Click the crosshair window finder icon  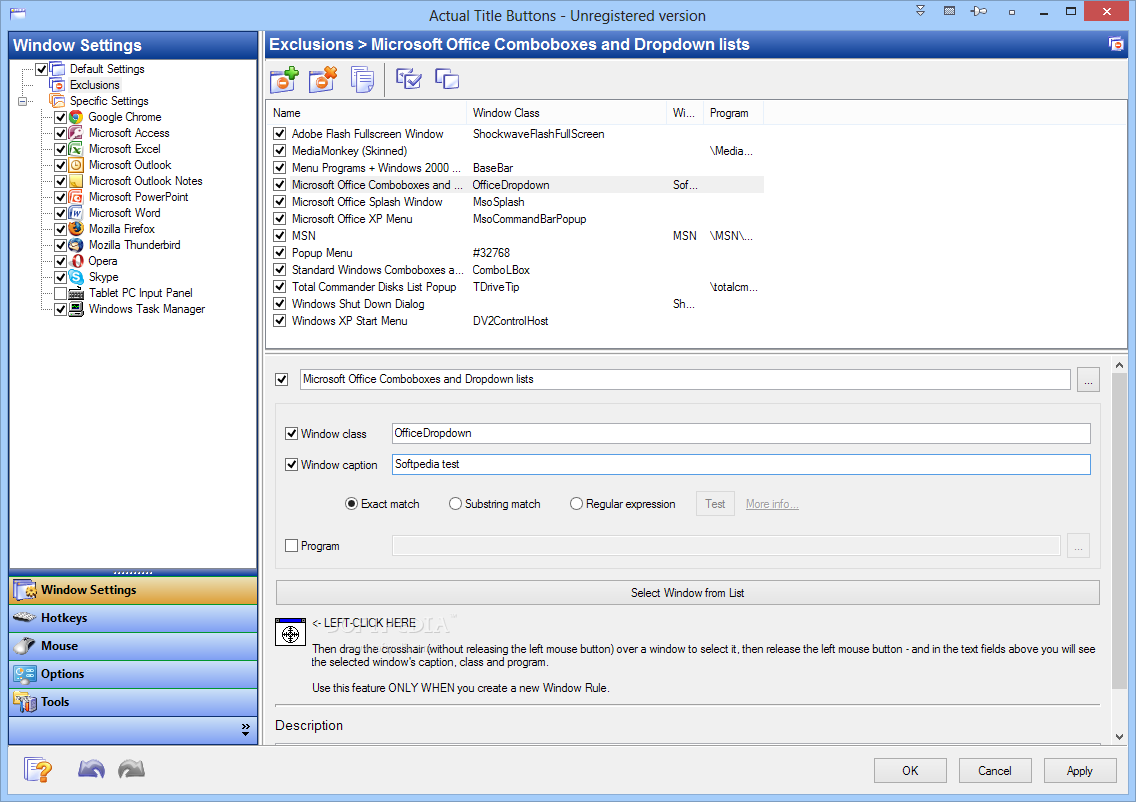pos(291,632)
